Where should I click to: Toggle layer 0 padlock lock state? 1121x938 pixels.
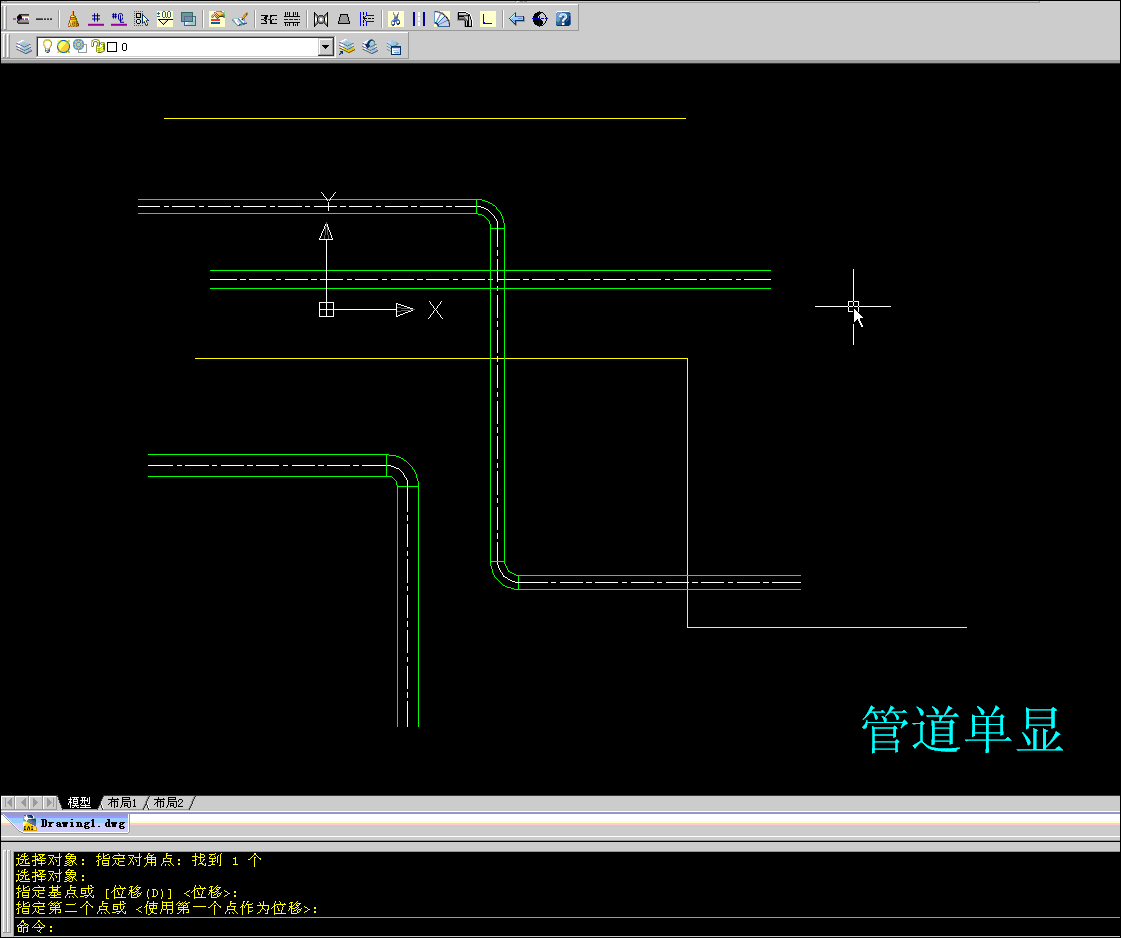tap(97, 46)
